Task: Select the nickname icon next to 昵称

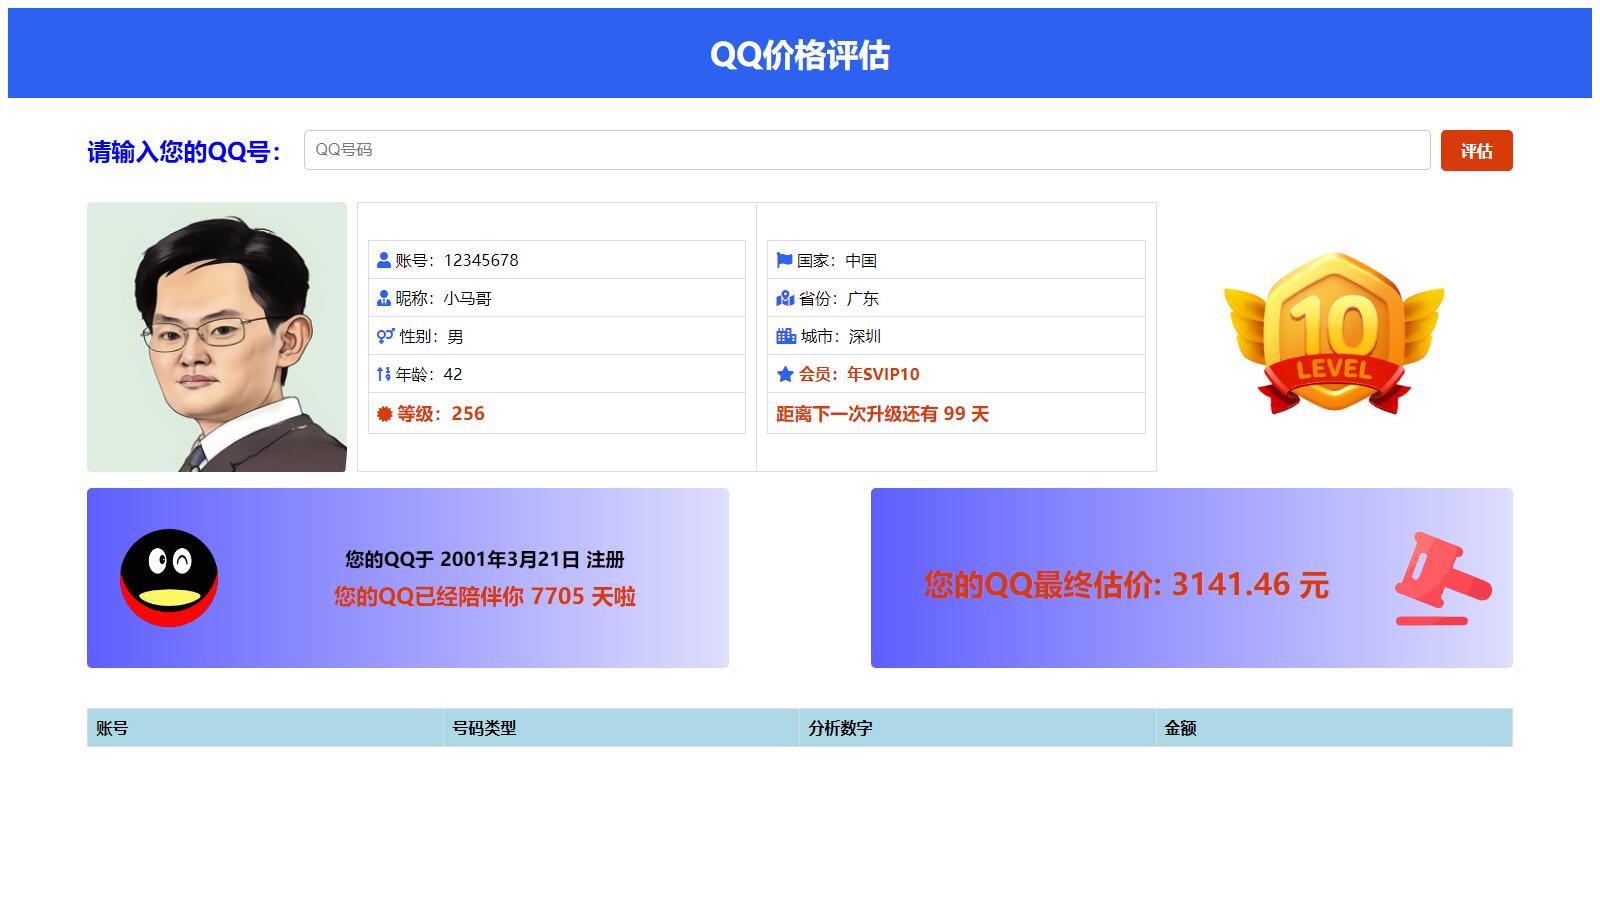Action: (382, 298)
